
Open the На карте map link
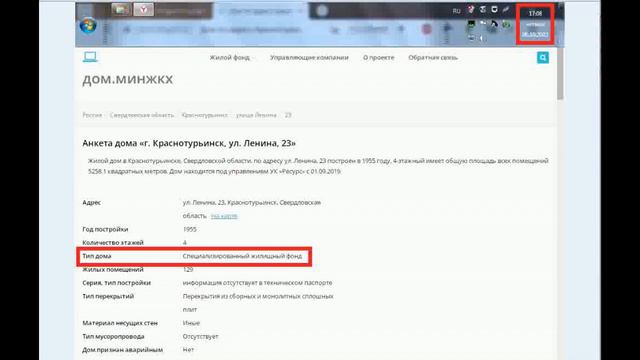pos(224,216)
